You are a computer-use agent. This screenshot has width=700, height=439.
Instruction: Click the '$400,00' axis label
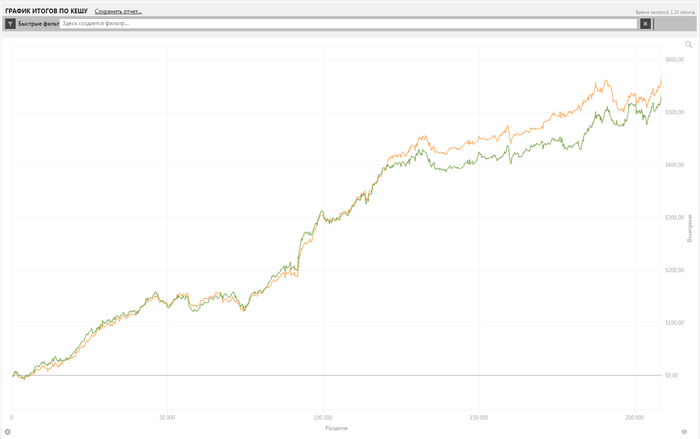(x=674, y=165)
